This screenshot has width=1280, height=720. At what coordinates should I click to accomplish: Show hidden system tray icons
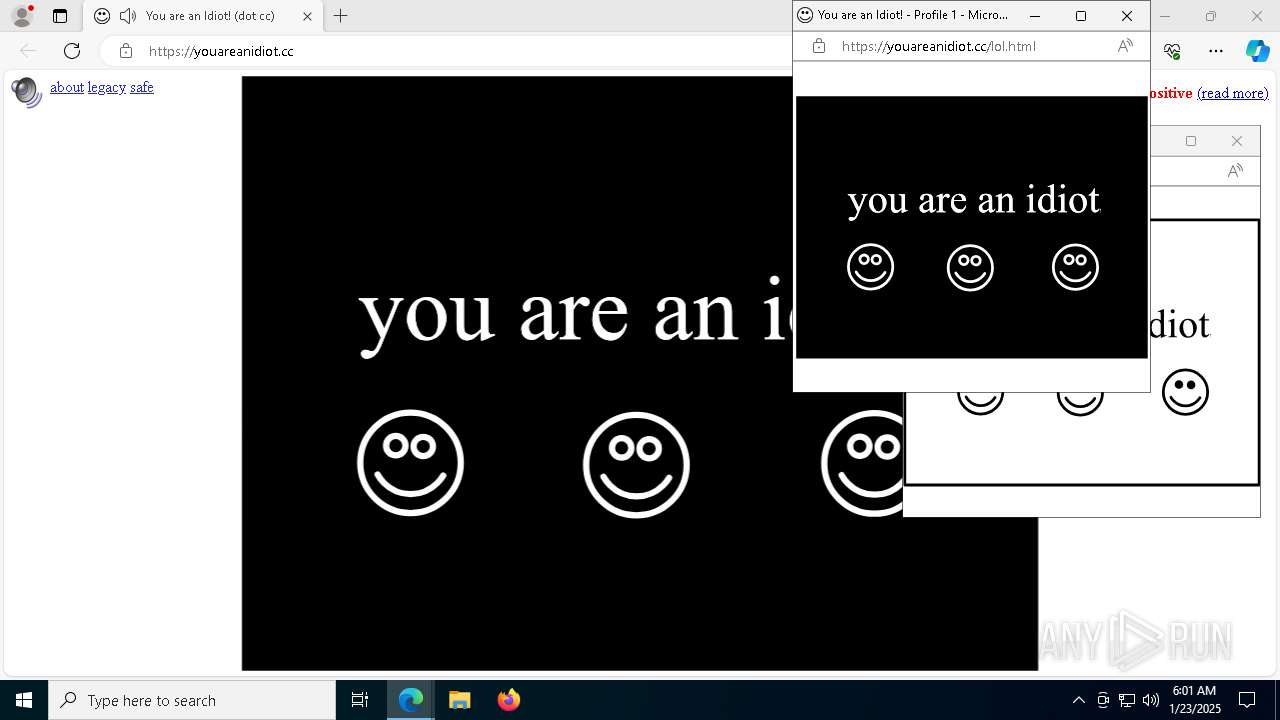[x=1078, y=700]
